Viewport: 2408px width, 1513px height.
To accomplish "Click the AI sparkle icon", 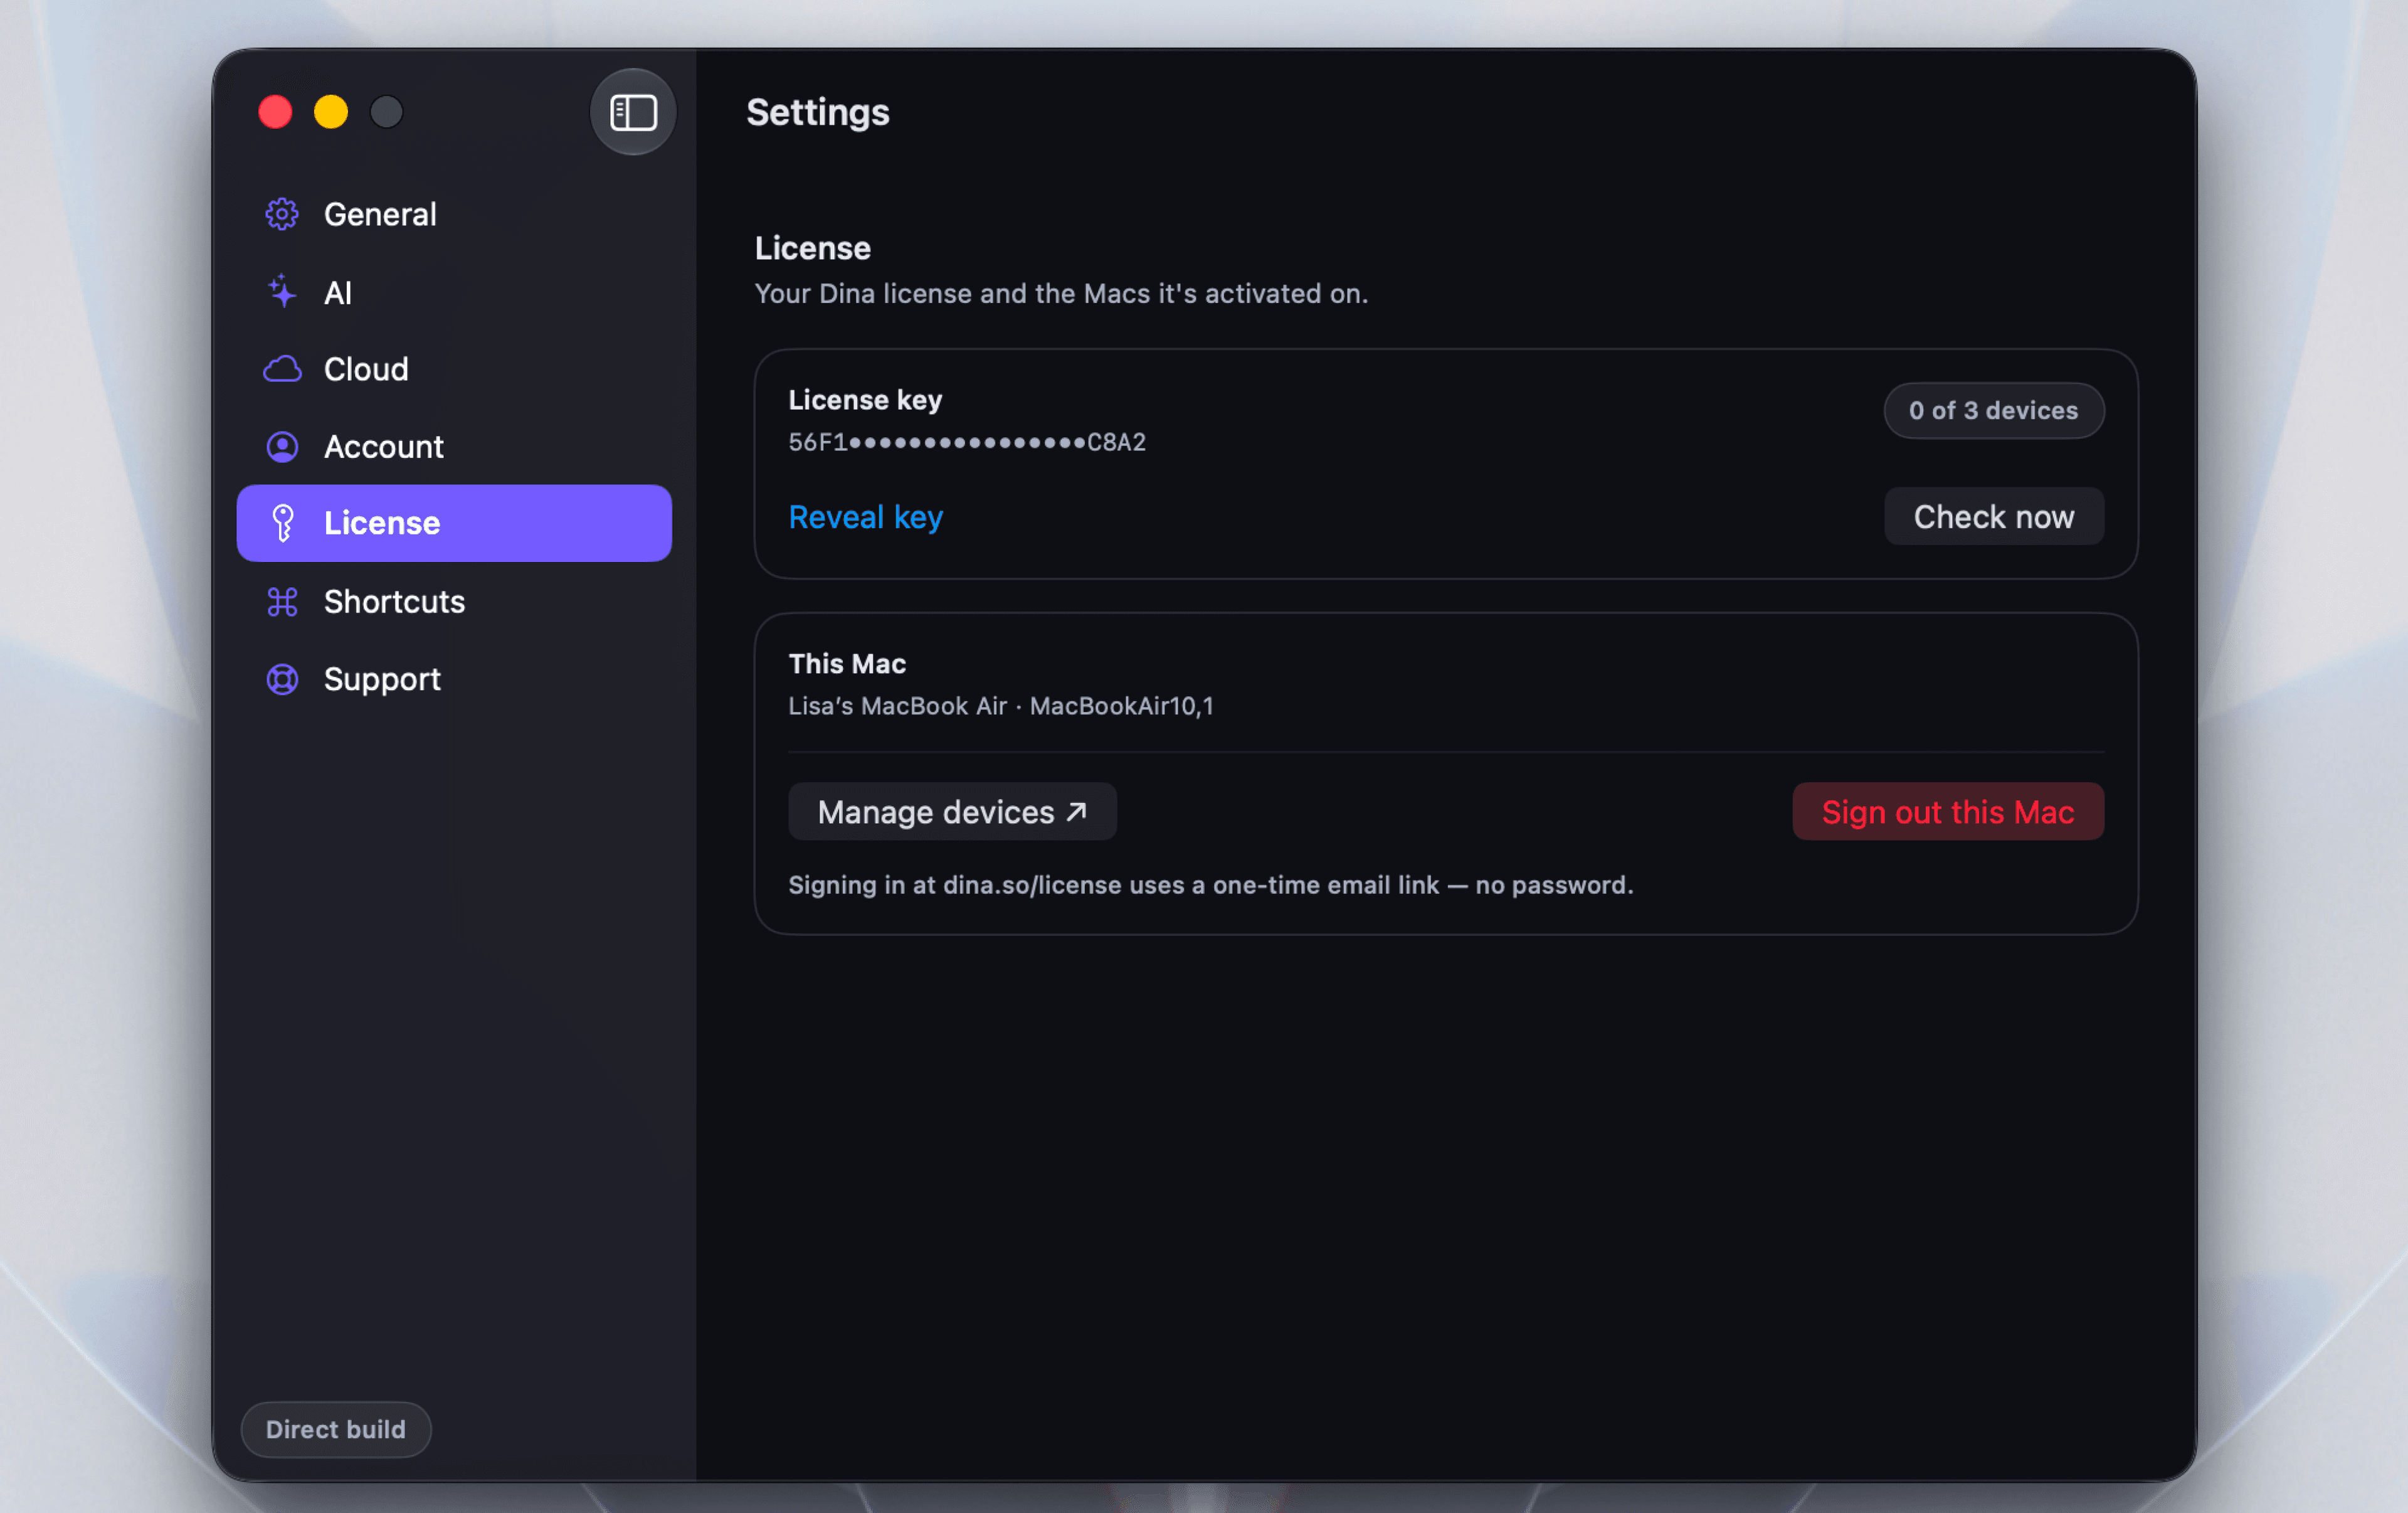I will click(x=282, y=292).
